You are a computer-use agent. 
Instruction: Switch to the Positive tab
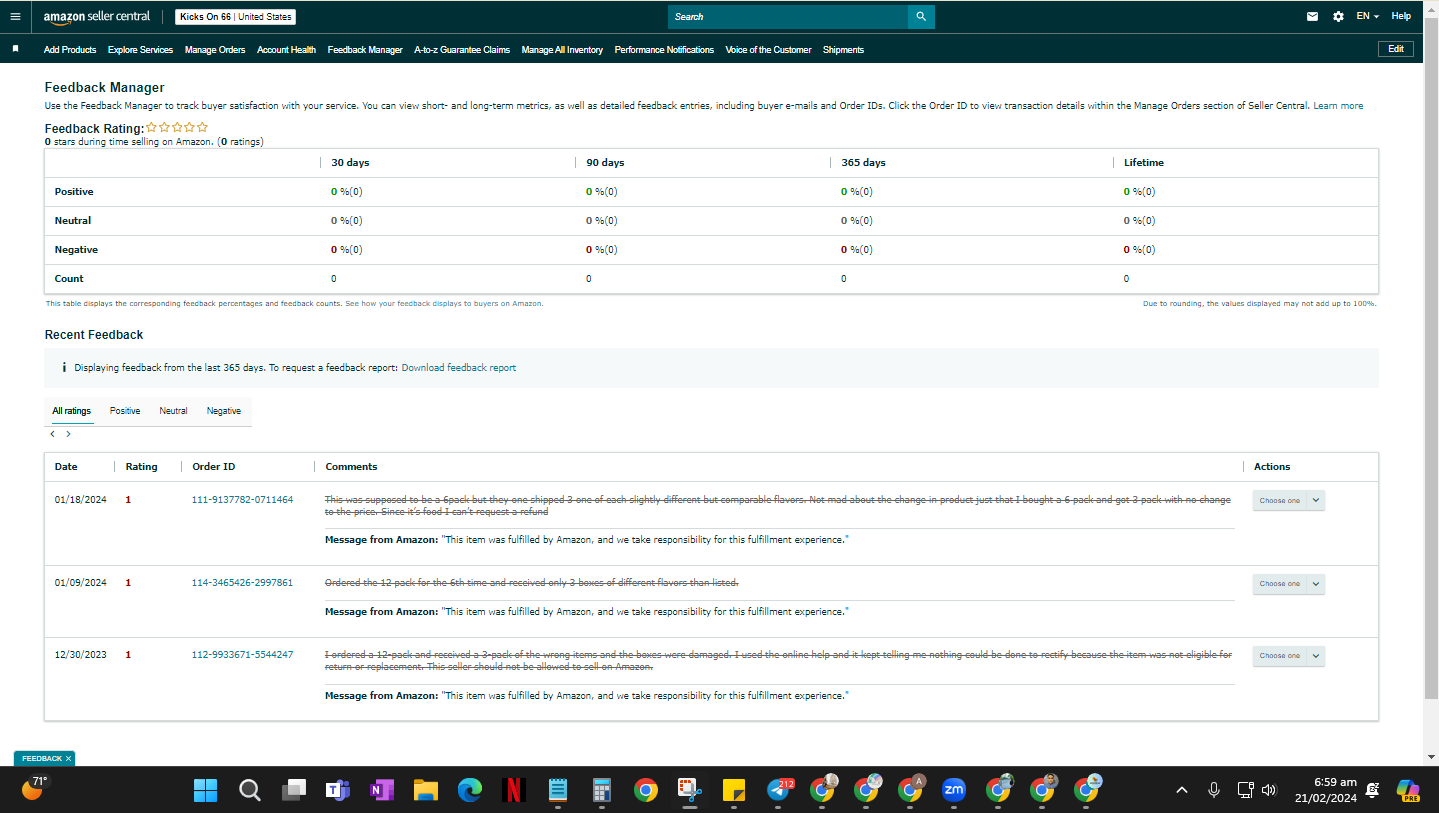coord(125,411)
